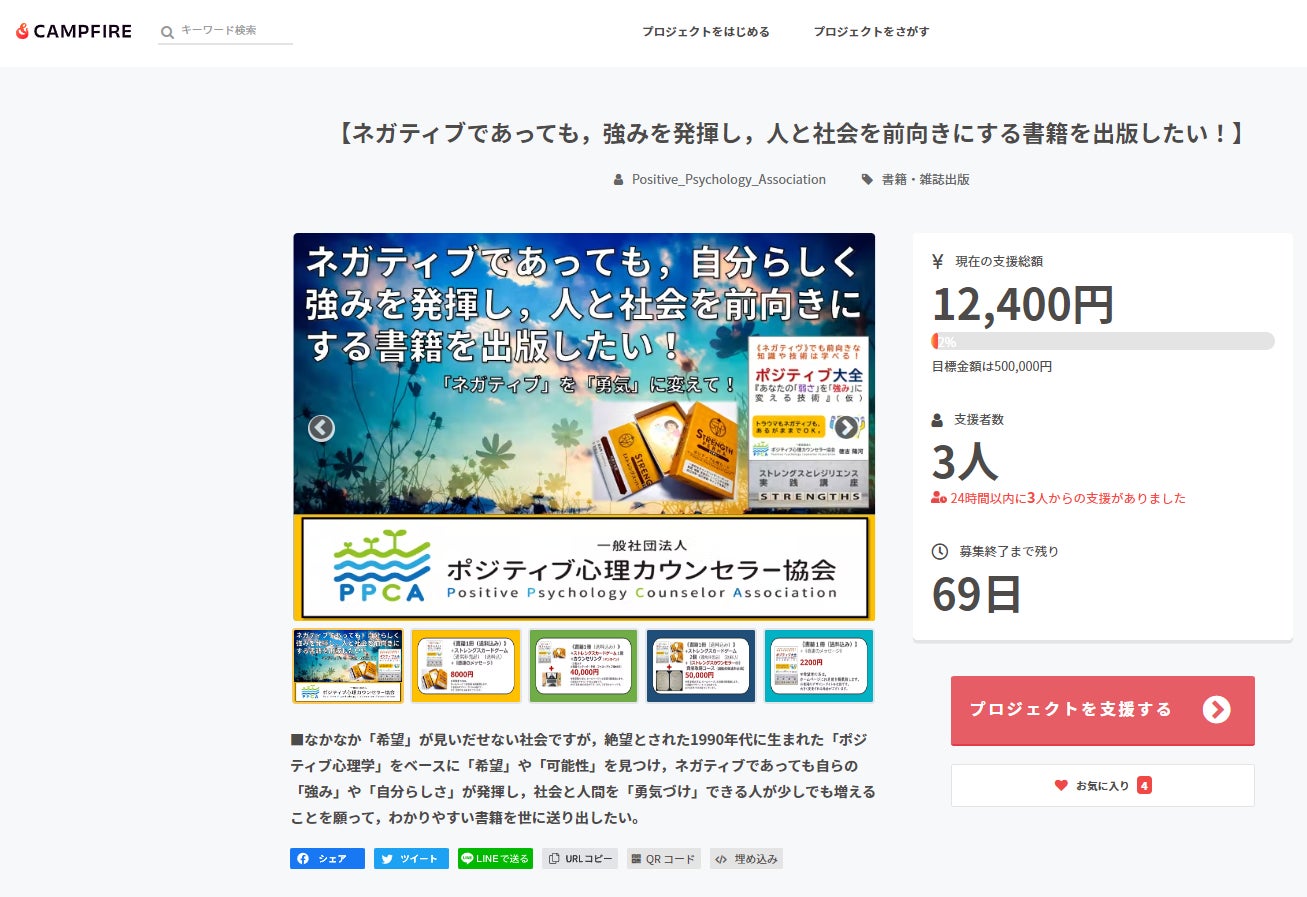This screenshot has height=897, width=1307.
Task: Share project on Facebook
Action: click(x=327, y=858)
